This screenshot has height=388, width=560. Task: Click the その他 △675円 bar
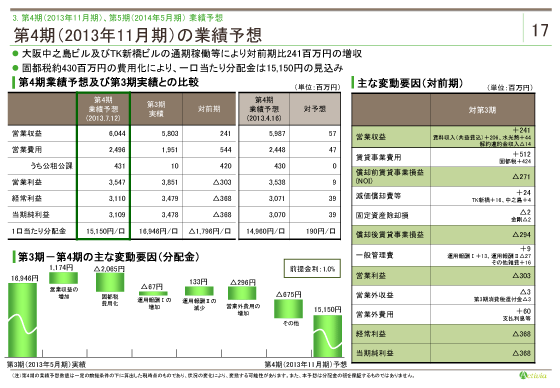click(288, 309)
